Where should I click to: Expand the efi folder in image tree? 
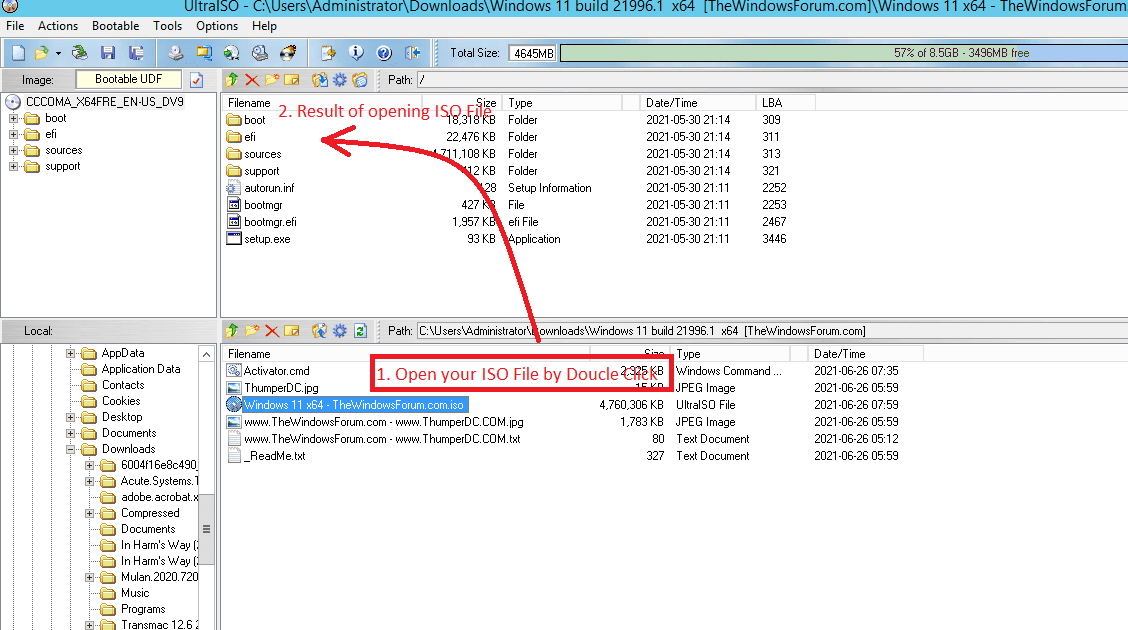pos(13,134)
